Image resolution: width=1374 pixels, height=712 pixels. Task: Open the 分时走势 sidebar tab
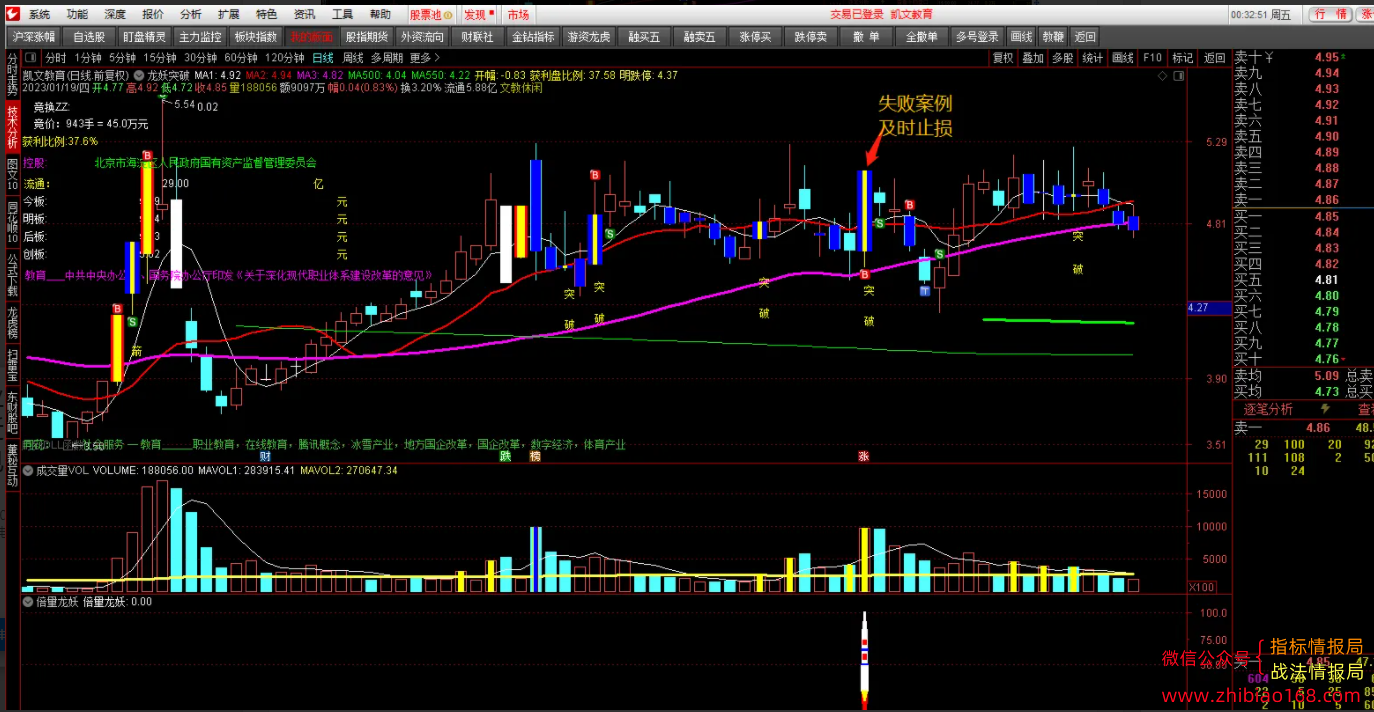12,74
